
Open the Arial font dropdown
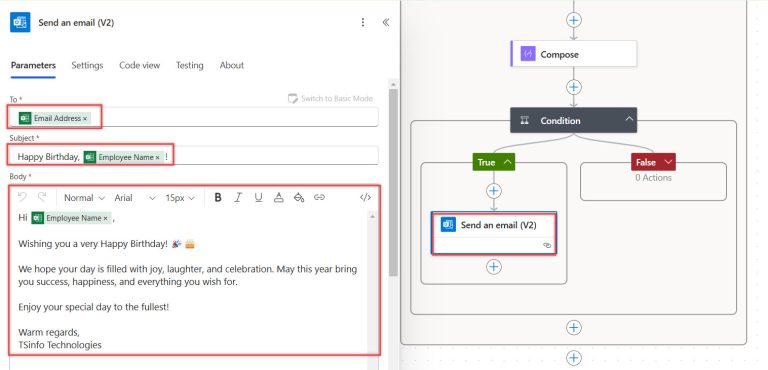click(x=135, y=198)
